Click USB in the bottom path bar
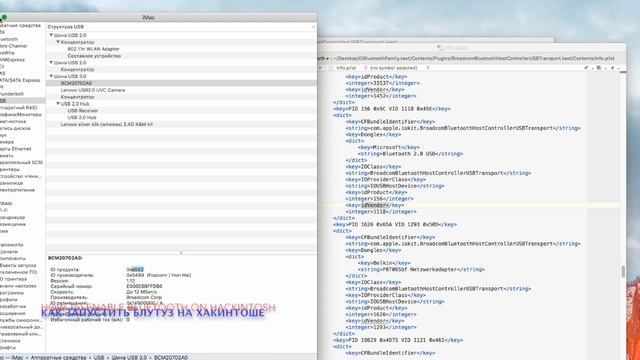This screenshot has height=360, width=640. click(99, 358)
